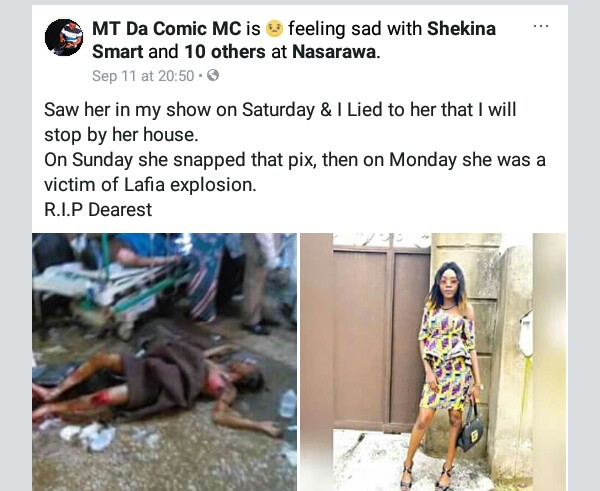The height and width of the screenshot is (491, 600).
Task: Expand the "10 others" tagged people list
Action: point(225,52)
